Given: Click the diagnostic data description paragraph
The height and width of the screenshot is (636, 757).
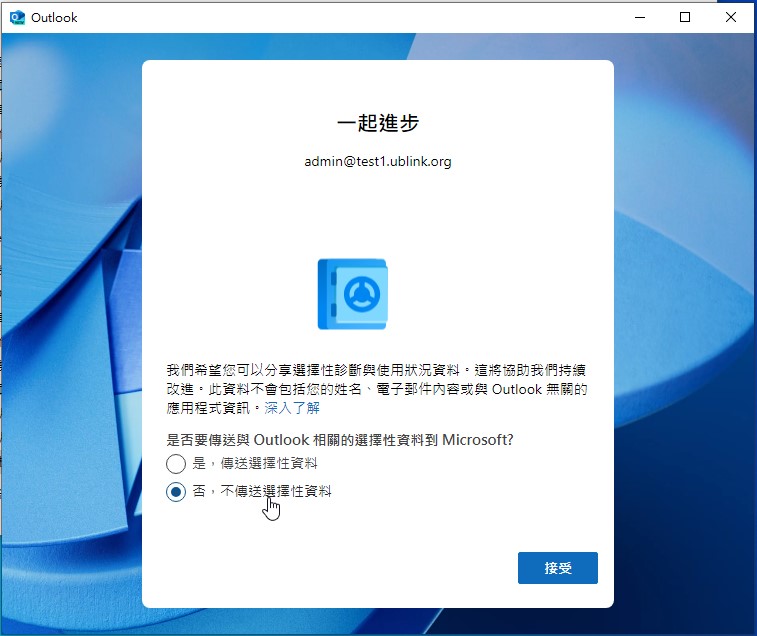Looking at the screenshot, I should click(377, 388).
